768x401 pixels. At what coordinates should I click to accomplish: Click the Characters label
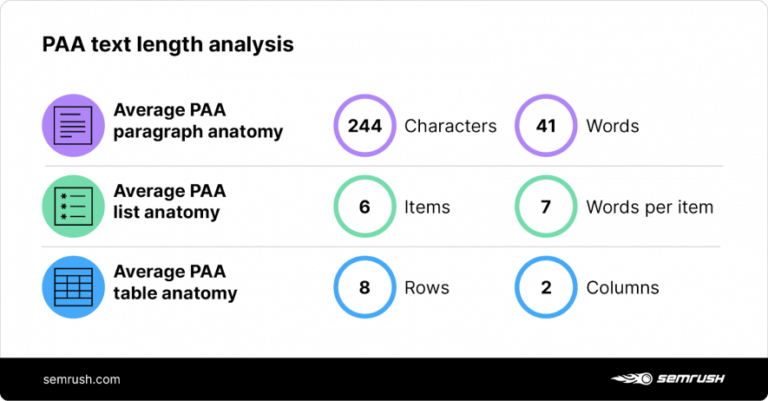[x=450, y=126]
